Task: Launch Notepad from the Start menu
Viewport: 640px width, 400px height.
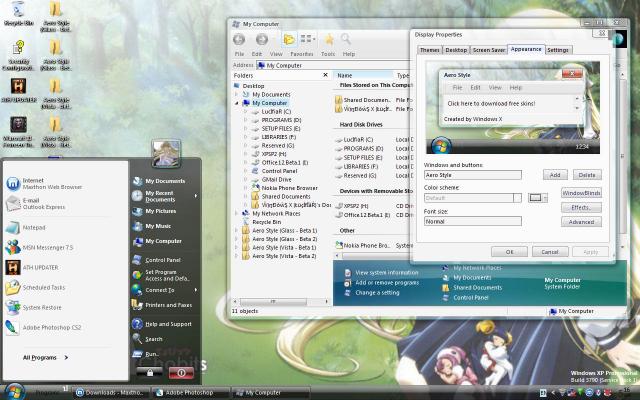Action: pyautogui.click(x=26, y=227)
